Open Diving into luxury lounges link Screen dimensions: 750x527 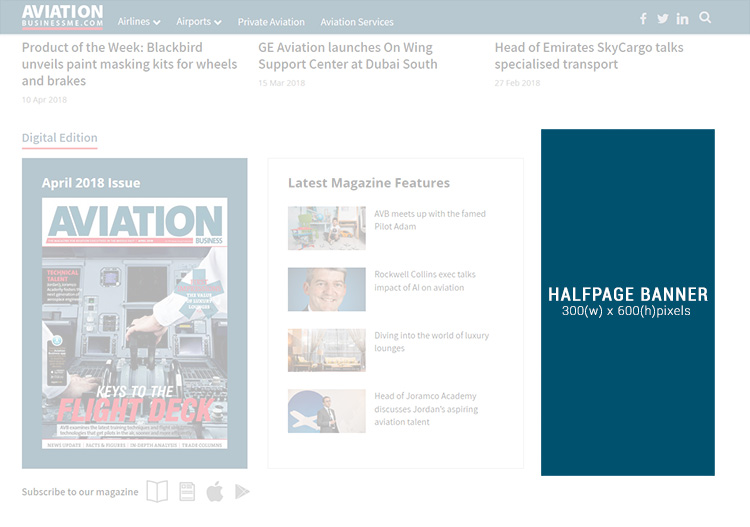pos(431,341)
